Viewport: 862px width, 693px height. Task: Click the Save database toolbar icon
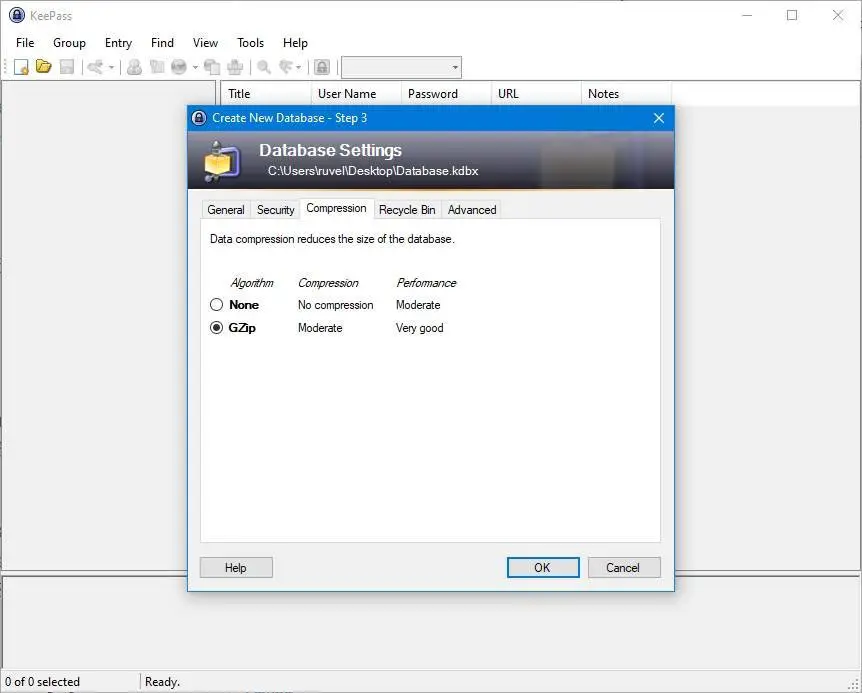[67, 67]
